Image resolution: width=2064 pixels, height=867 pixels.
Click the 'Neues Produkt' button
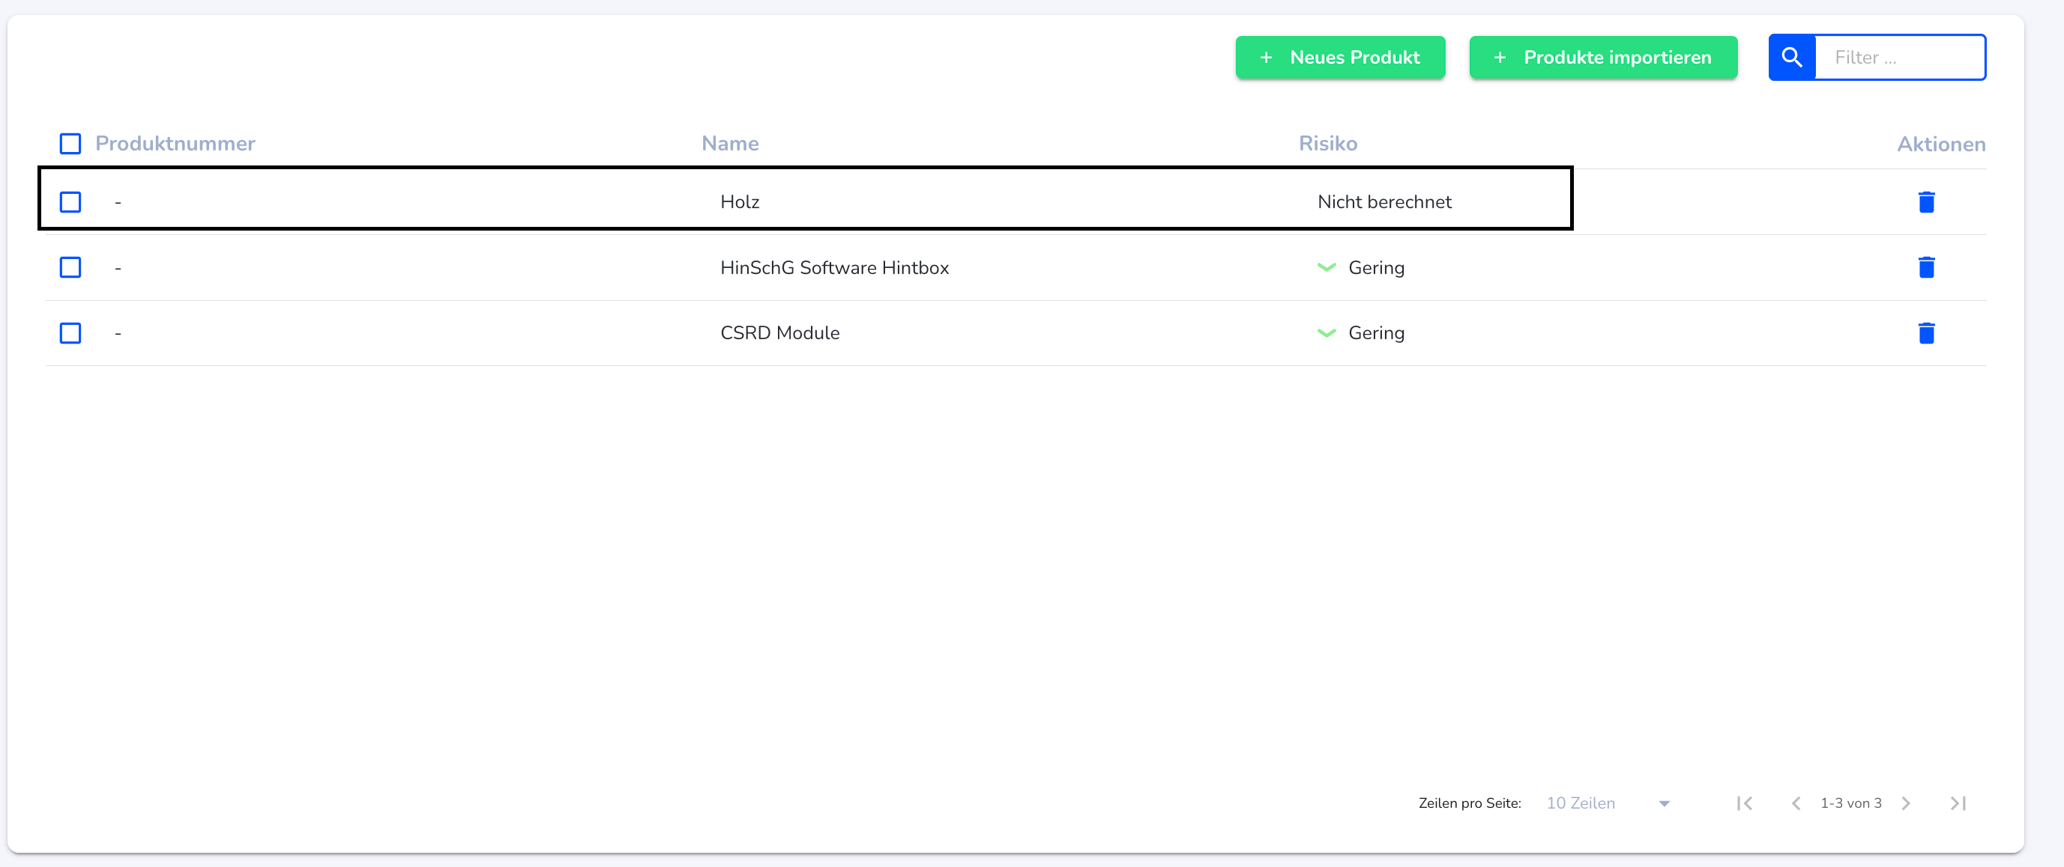pyautogui.click(x=1340, y=57)
